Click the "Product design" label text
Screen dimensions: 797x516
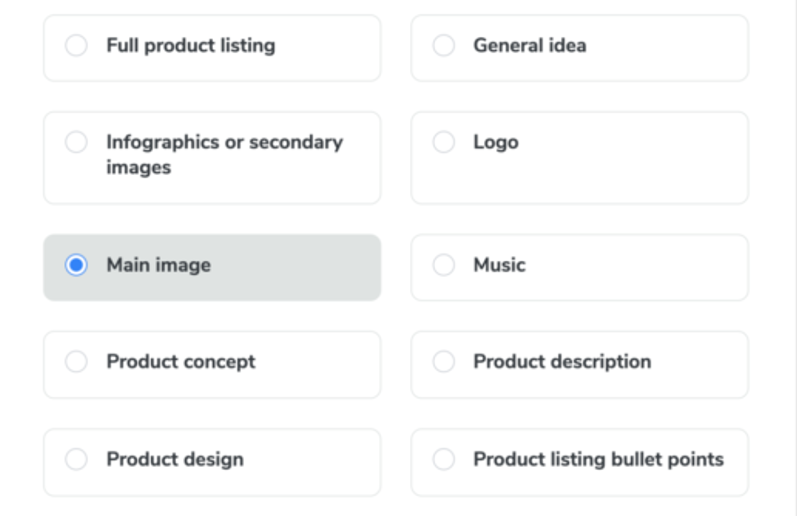tap(175, 460)
